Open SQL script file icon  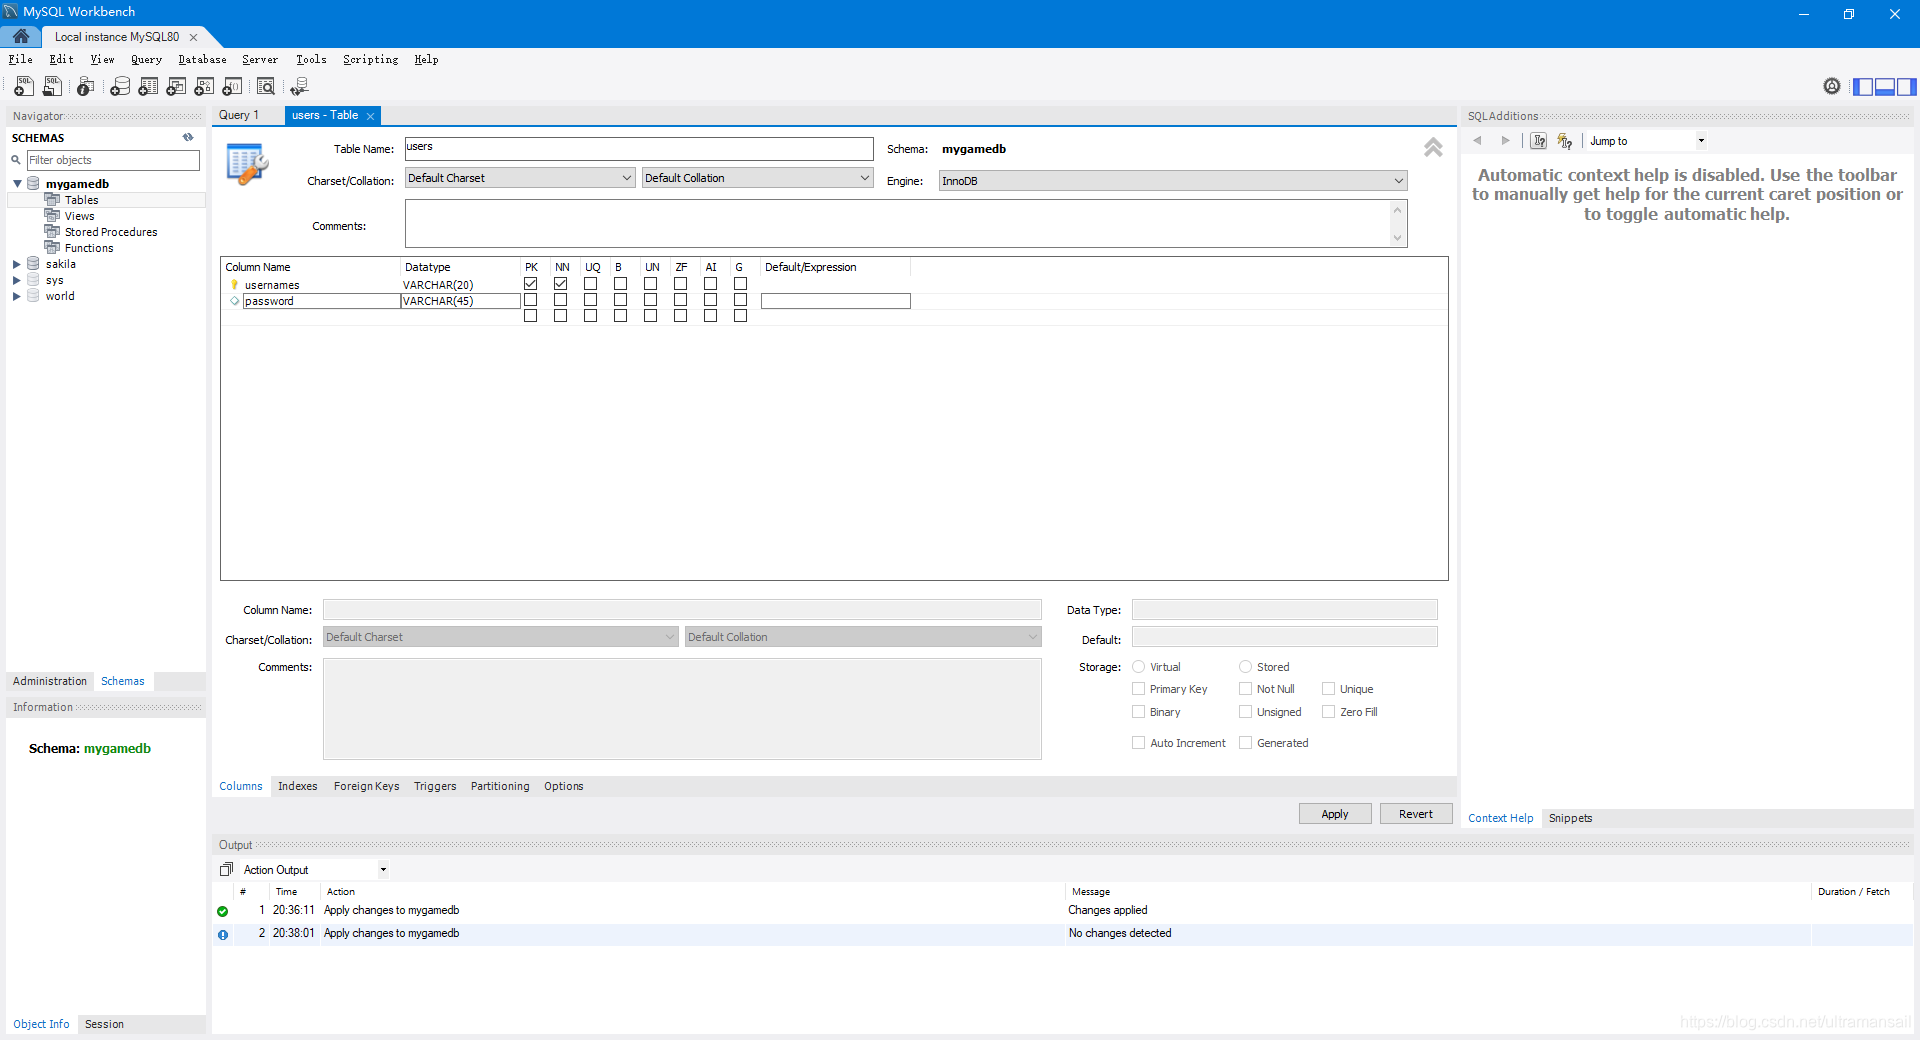coord(52,87)
